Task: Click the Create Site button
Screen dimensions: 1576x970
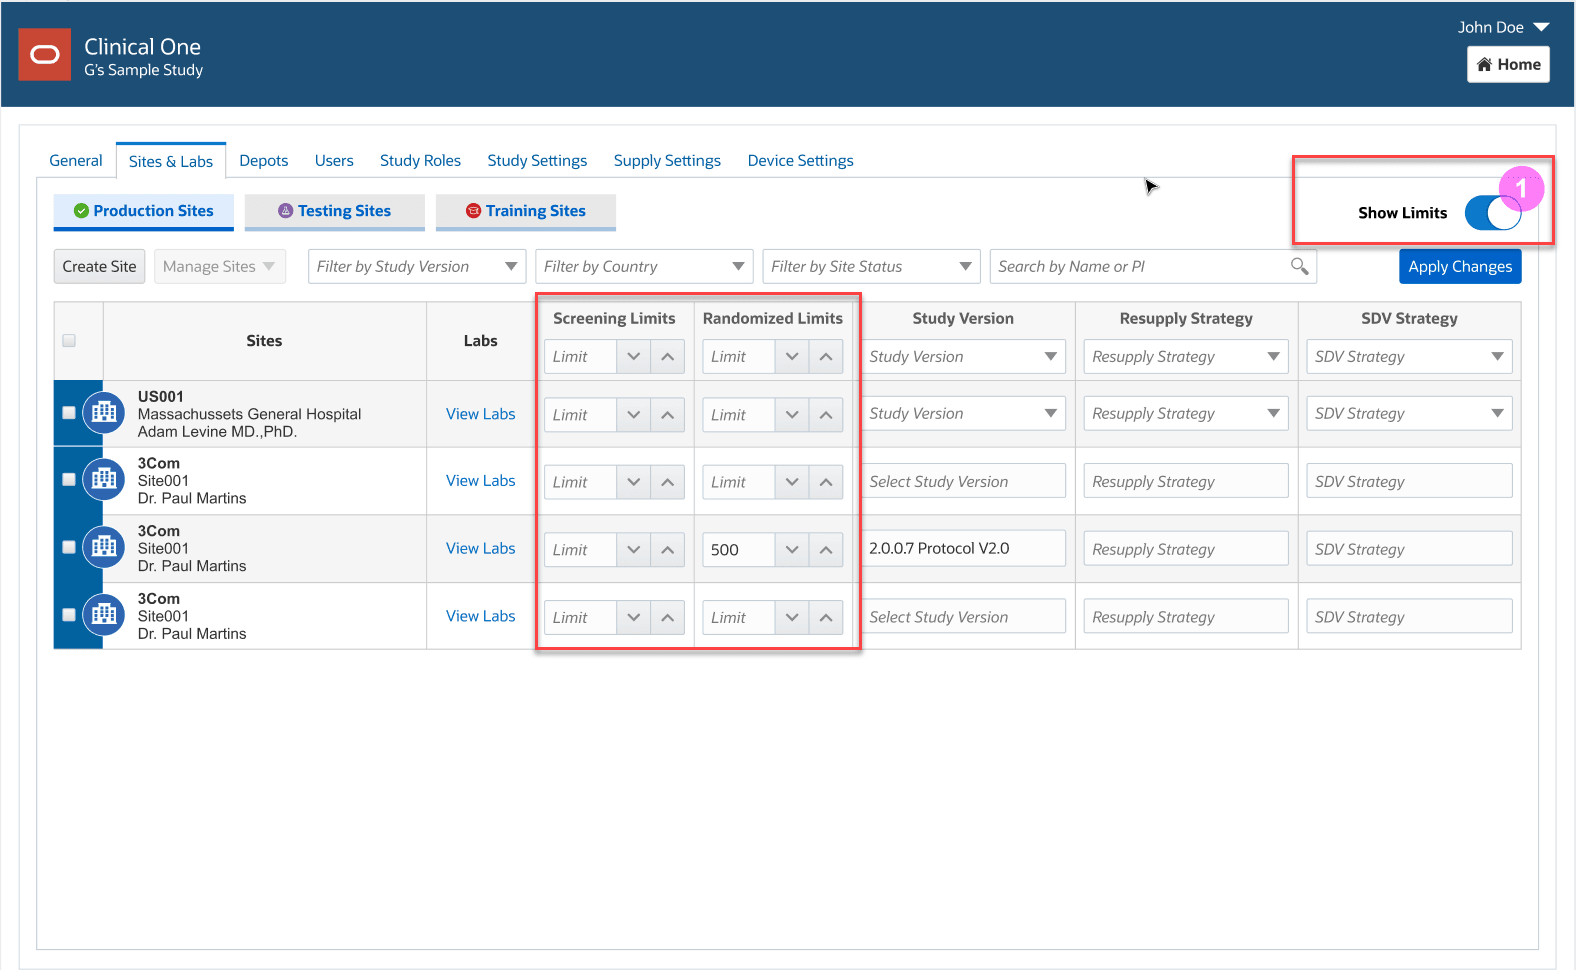Action: [99, 267]
